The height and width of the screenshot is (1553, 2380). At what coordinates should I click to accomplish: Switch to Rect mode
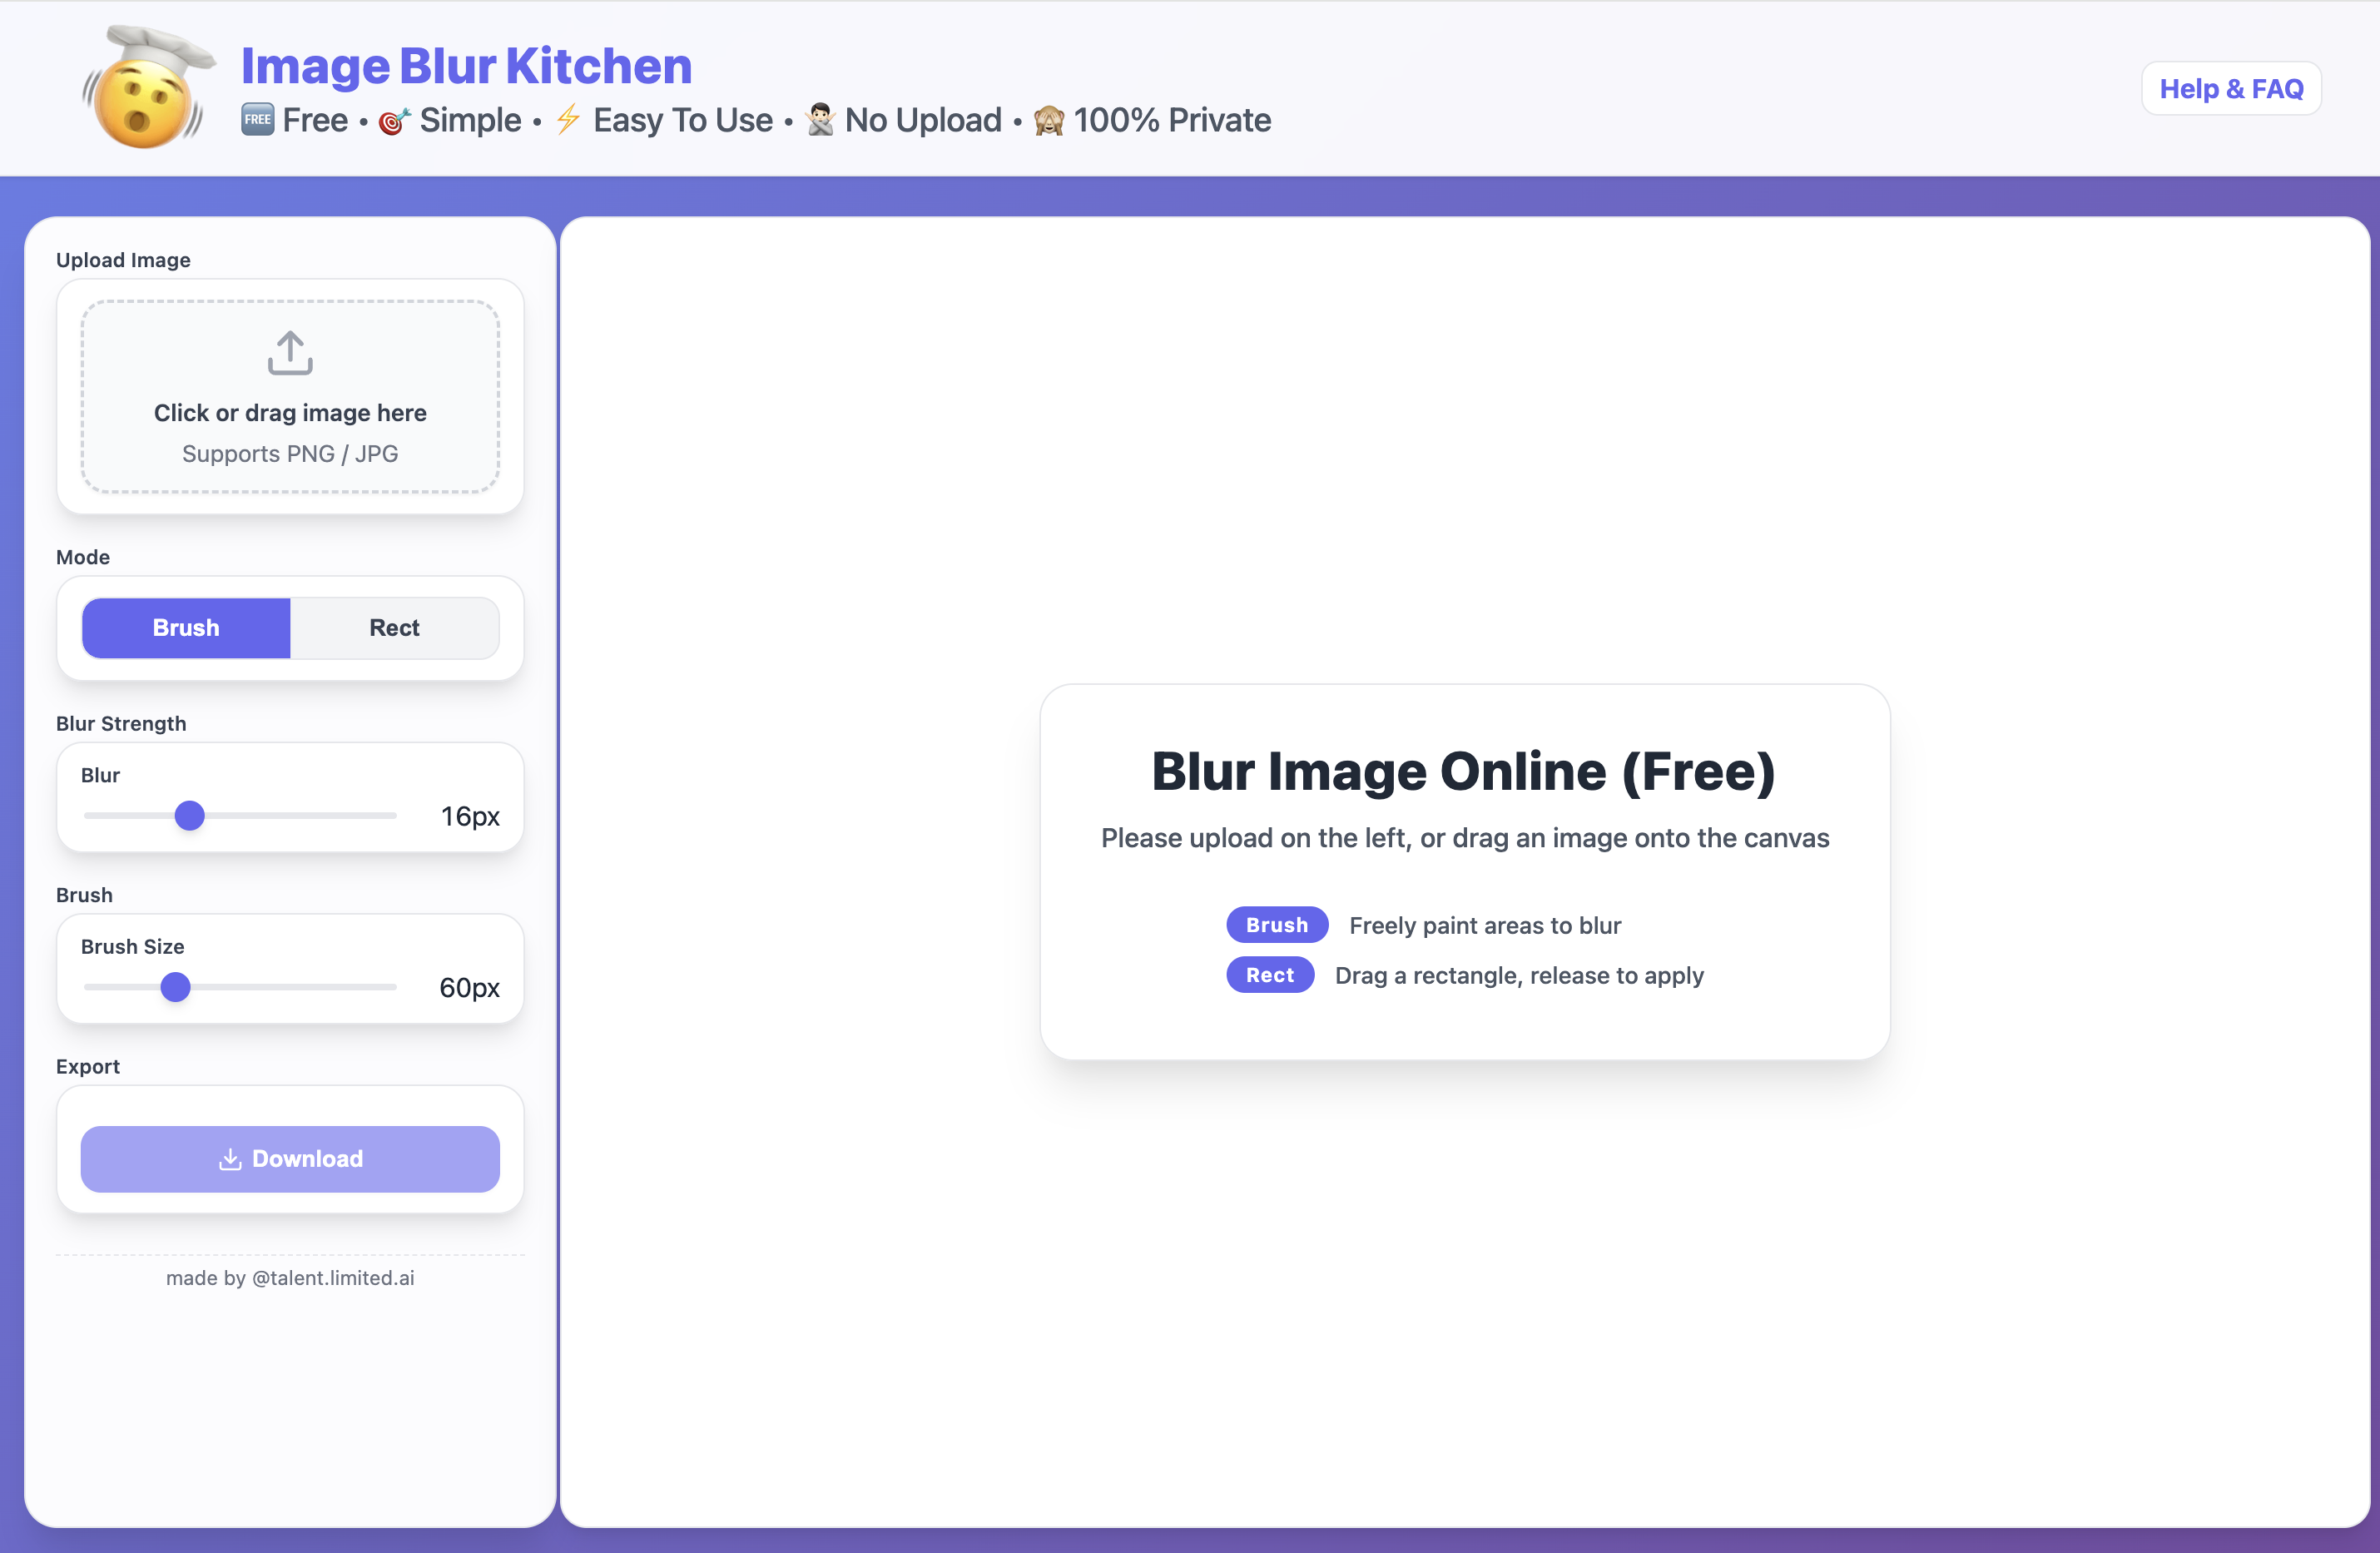point(394,627)
